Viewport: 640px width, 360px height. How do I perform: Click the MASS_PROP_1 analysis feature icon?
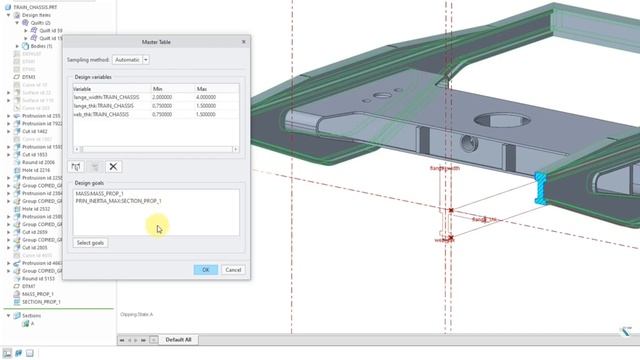tap(17, 294)
